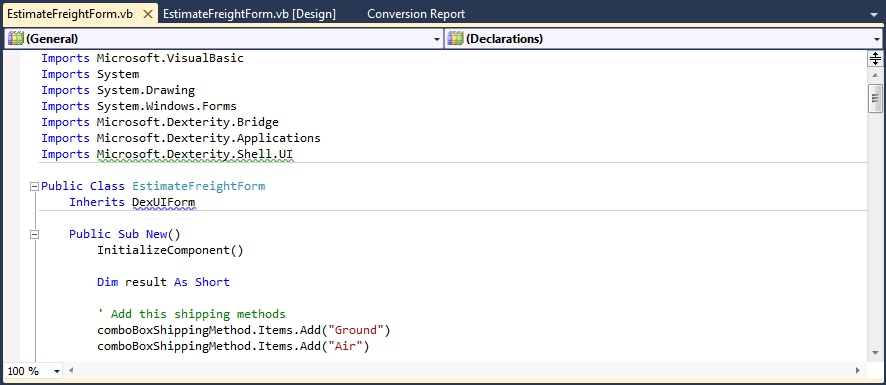The image size is (886, 385).
Task: Click on Microsoft.Dexterity.Bridge text
Action: coord(188,122)
